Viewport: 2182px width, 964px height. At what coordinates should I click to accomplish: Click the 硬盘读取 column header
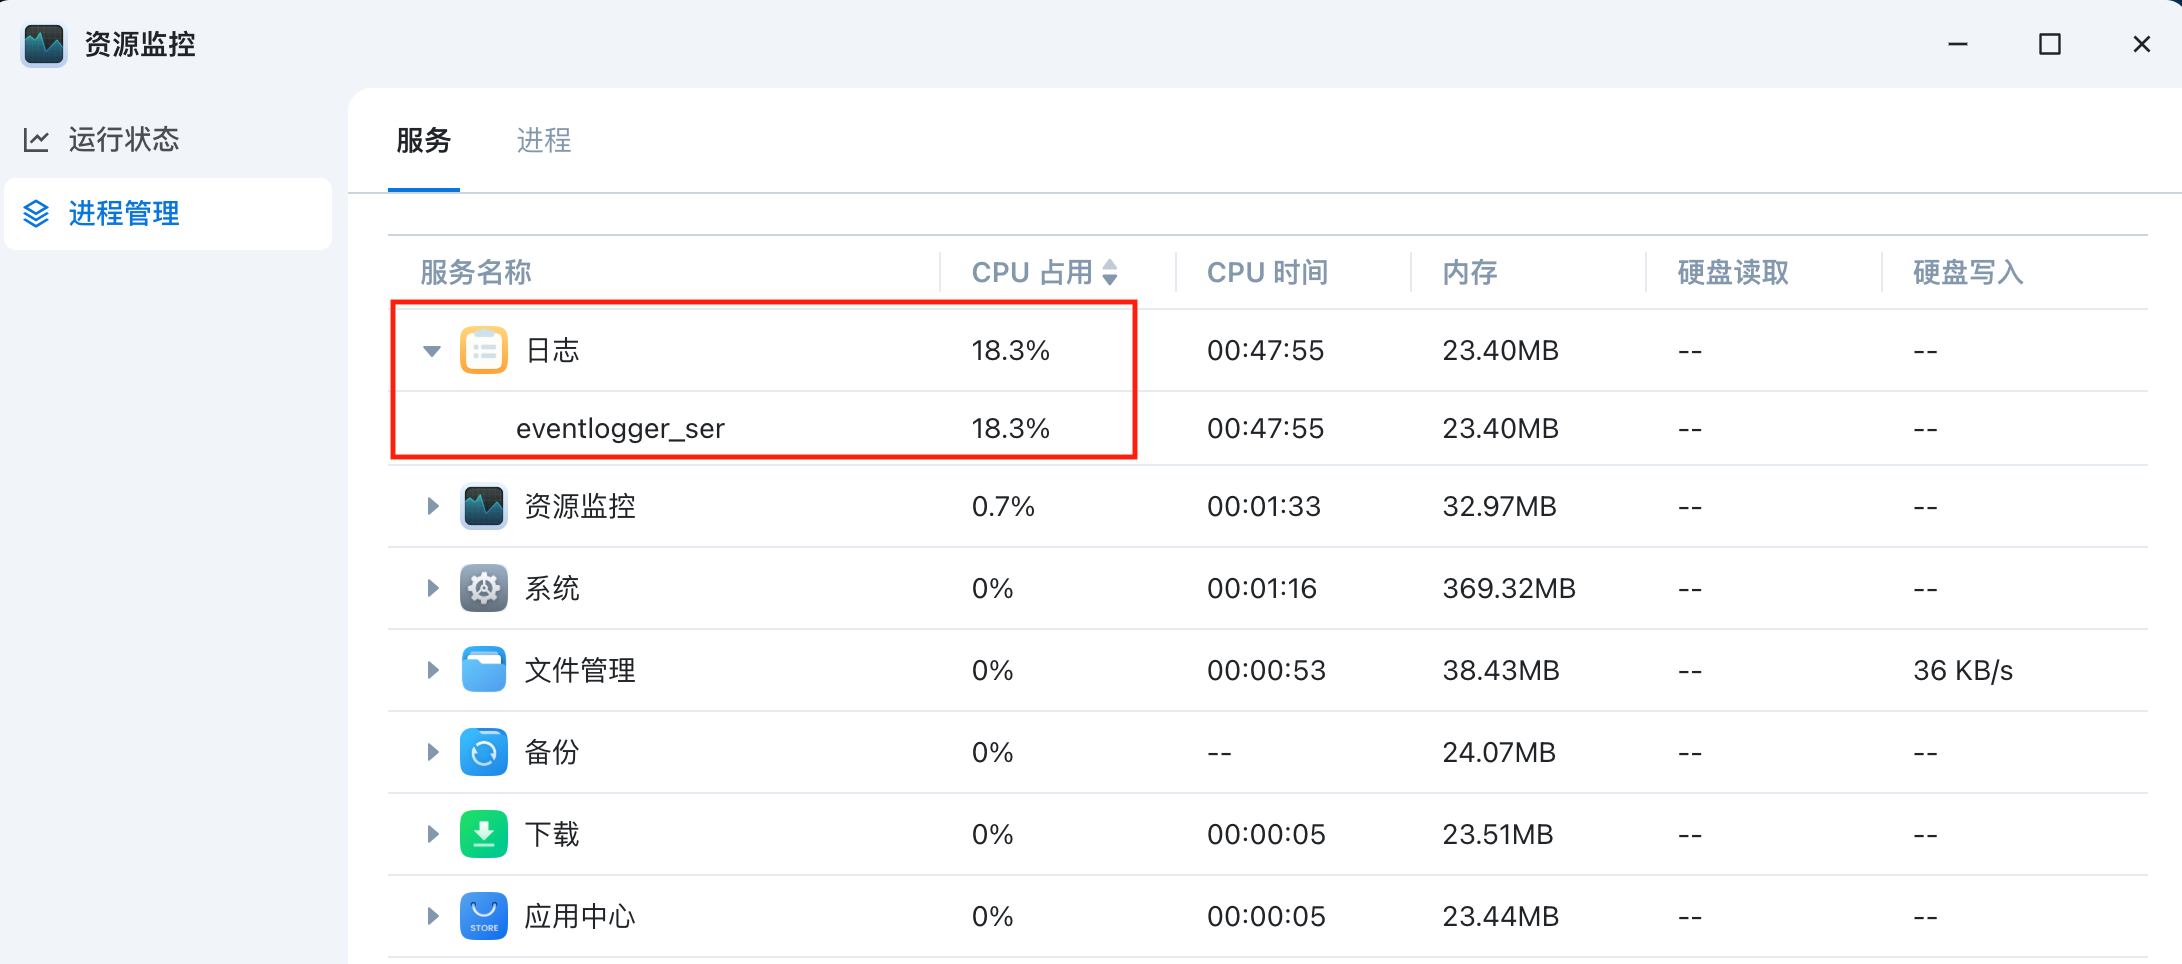point(1733,272)
